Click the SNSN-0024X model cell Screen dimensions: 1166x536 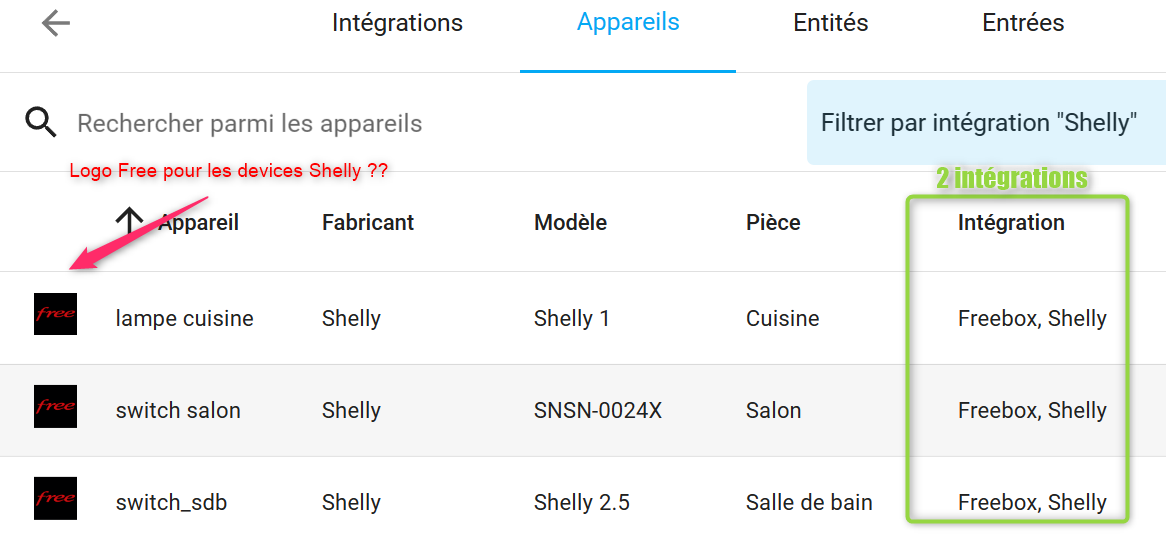598,410
